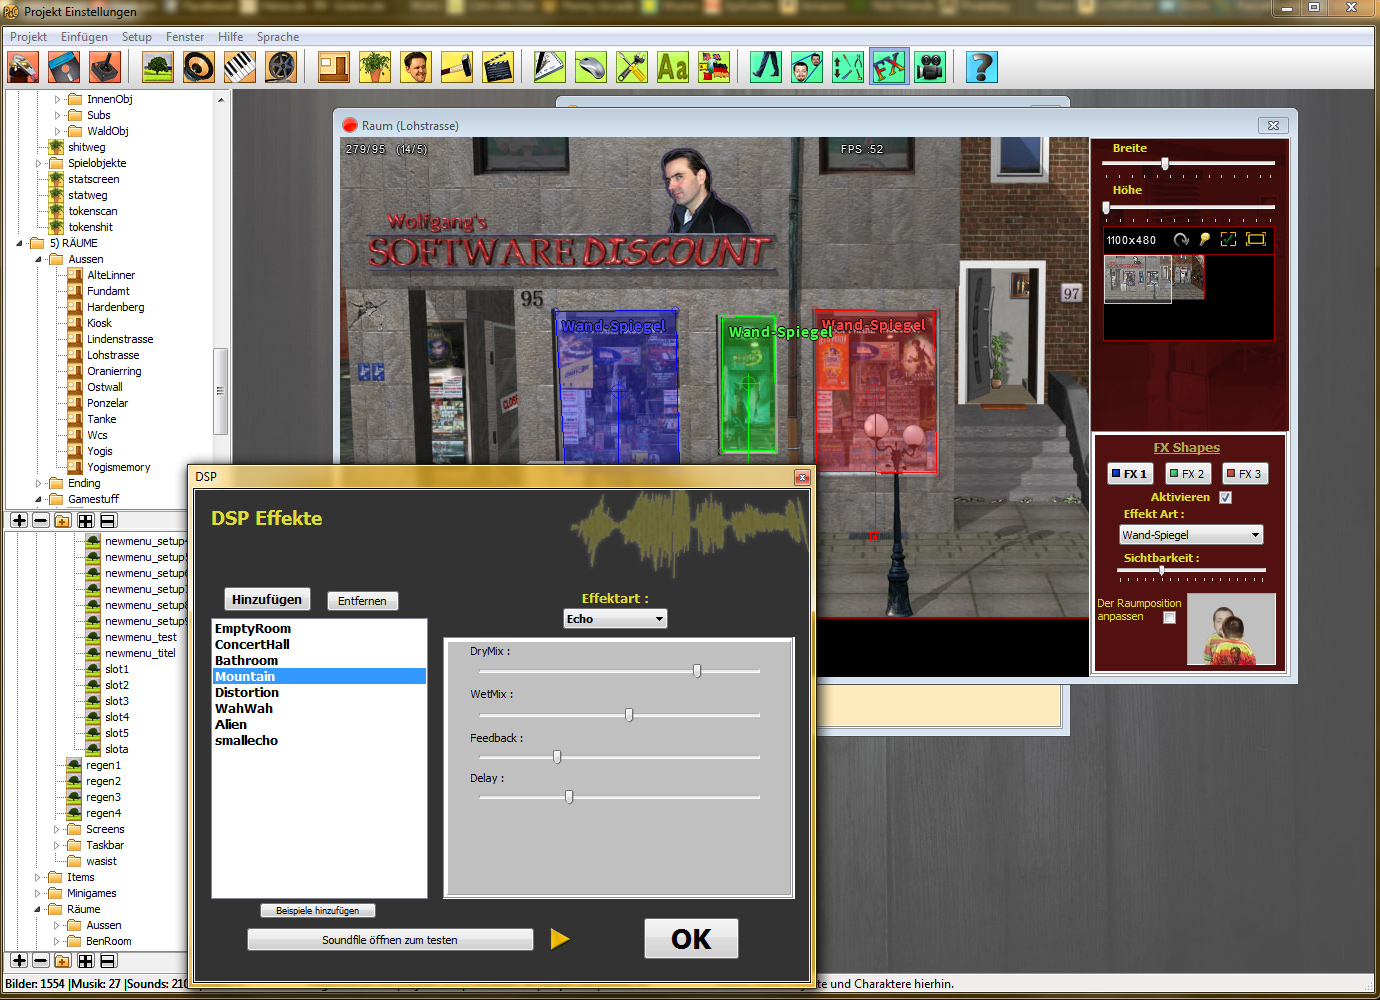This screenshot has height=1000, width=1380.
Task: Open the Effektart dropdown showing Echo
Action: pyautogui.click(x=615, y=619)
